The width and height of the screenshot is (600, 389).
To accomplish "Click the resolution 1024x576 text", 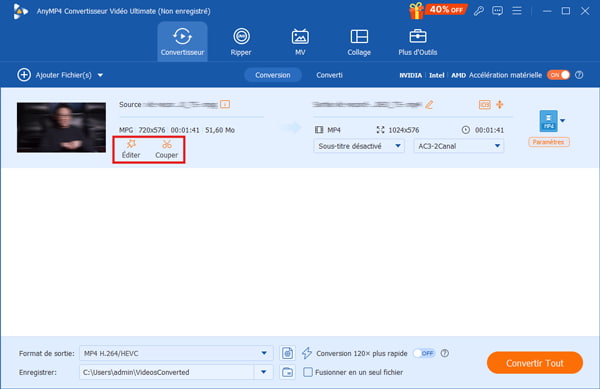I will pyautogui.click(x=404, y=130).
